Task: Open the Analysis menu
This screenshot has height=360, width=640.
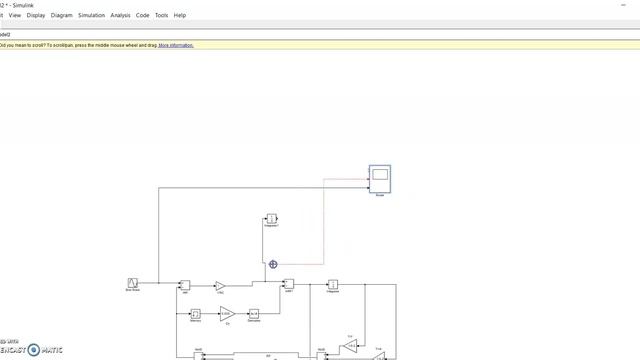Action: [x=120, y=15]
